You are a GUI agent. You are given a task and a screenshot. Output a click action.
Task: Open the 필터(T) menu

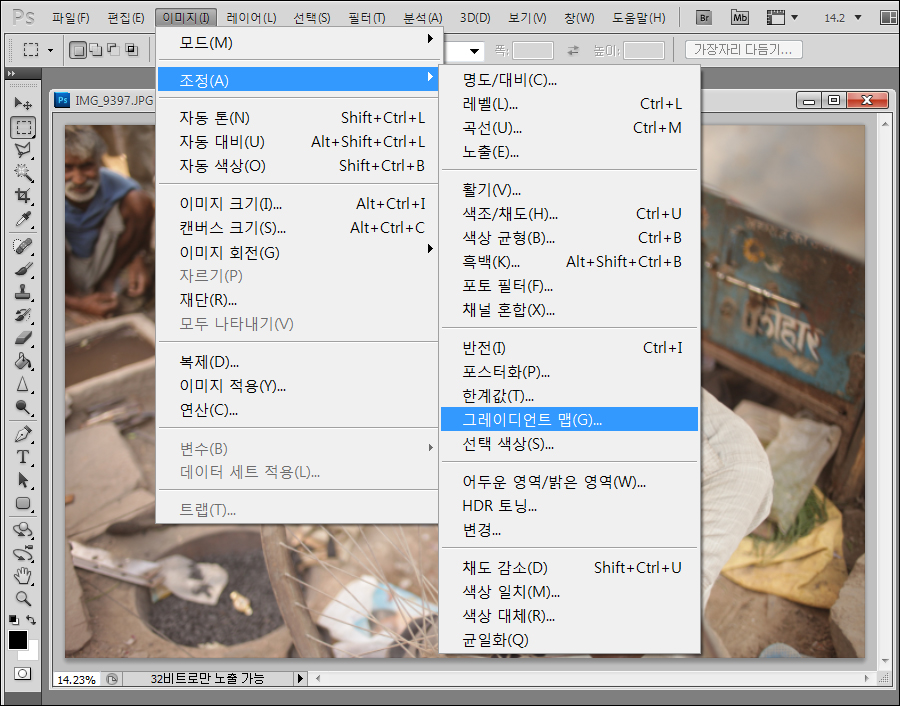367,18
